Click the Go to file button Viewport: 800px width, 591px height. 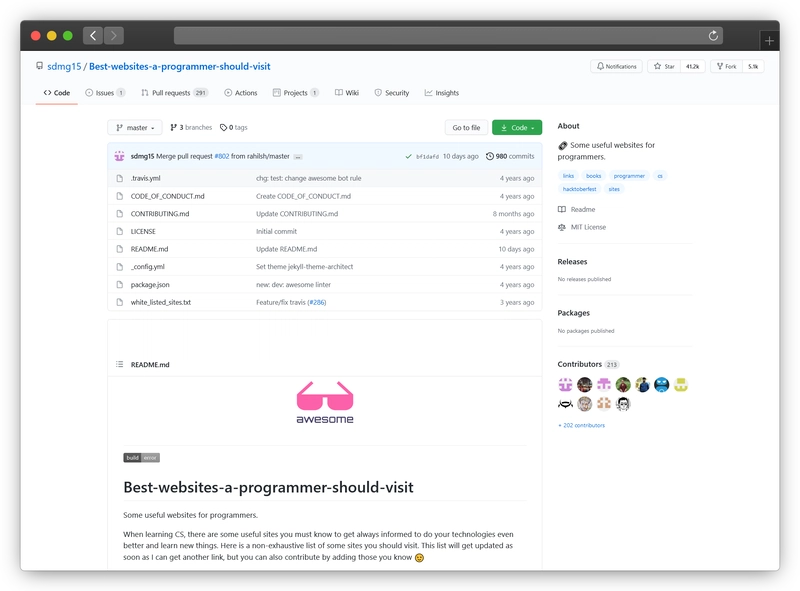[x=466, y=128]
